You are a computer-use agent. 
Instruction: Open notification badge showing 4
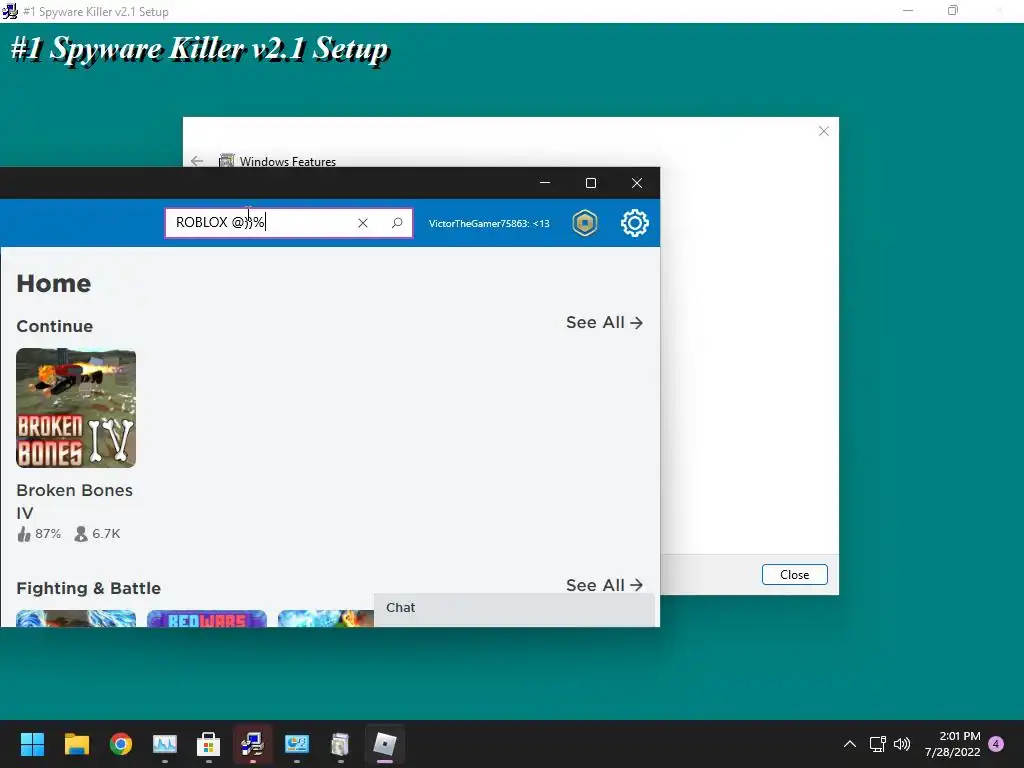(x=996, y=744)
